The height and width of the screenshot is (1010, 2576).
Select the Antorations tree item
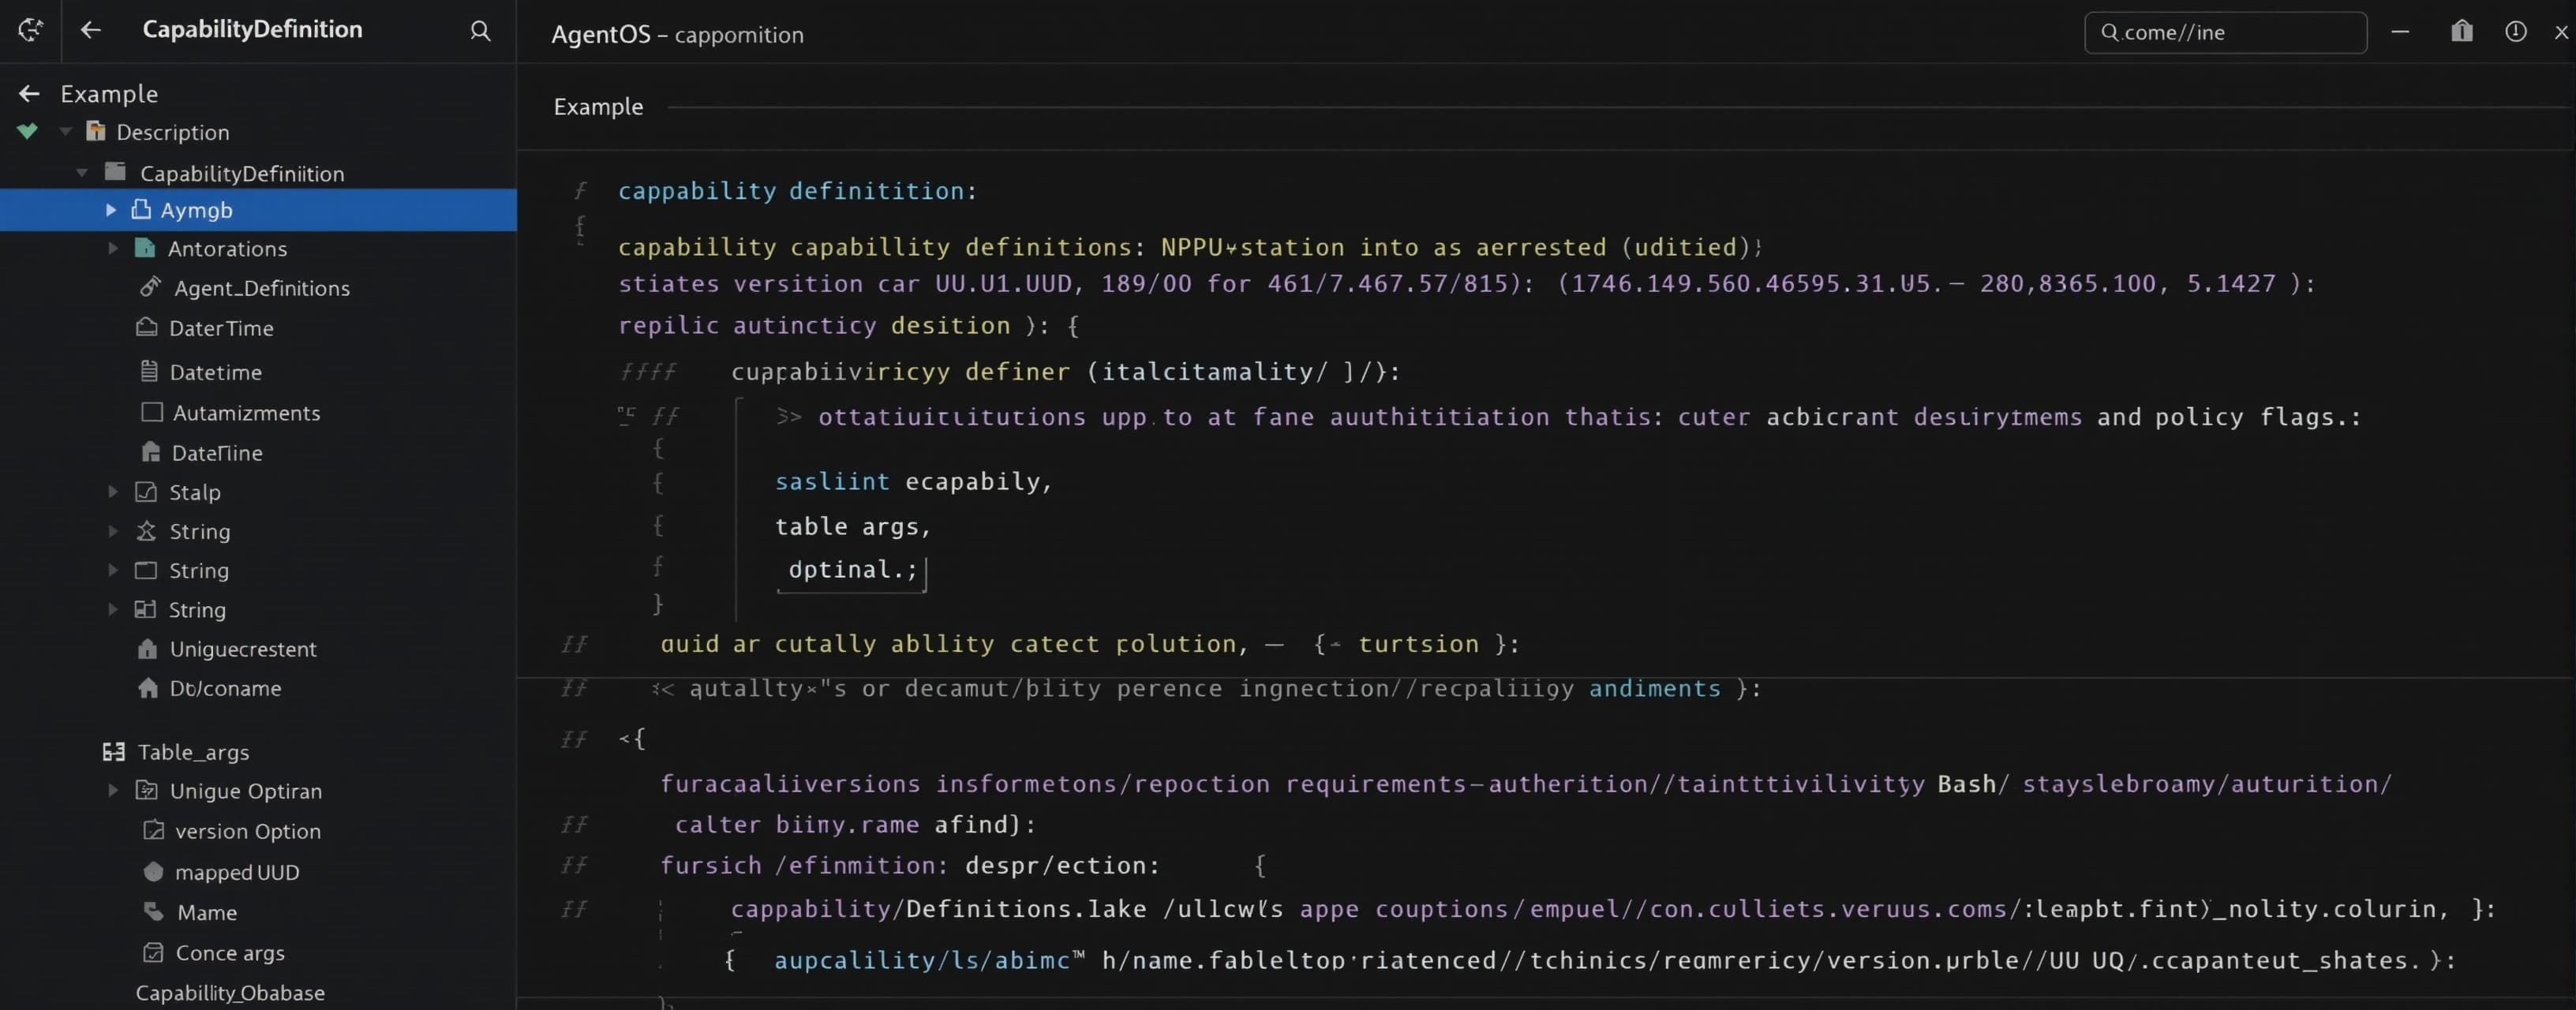(x=227, y=248)
